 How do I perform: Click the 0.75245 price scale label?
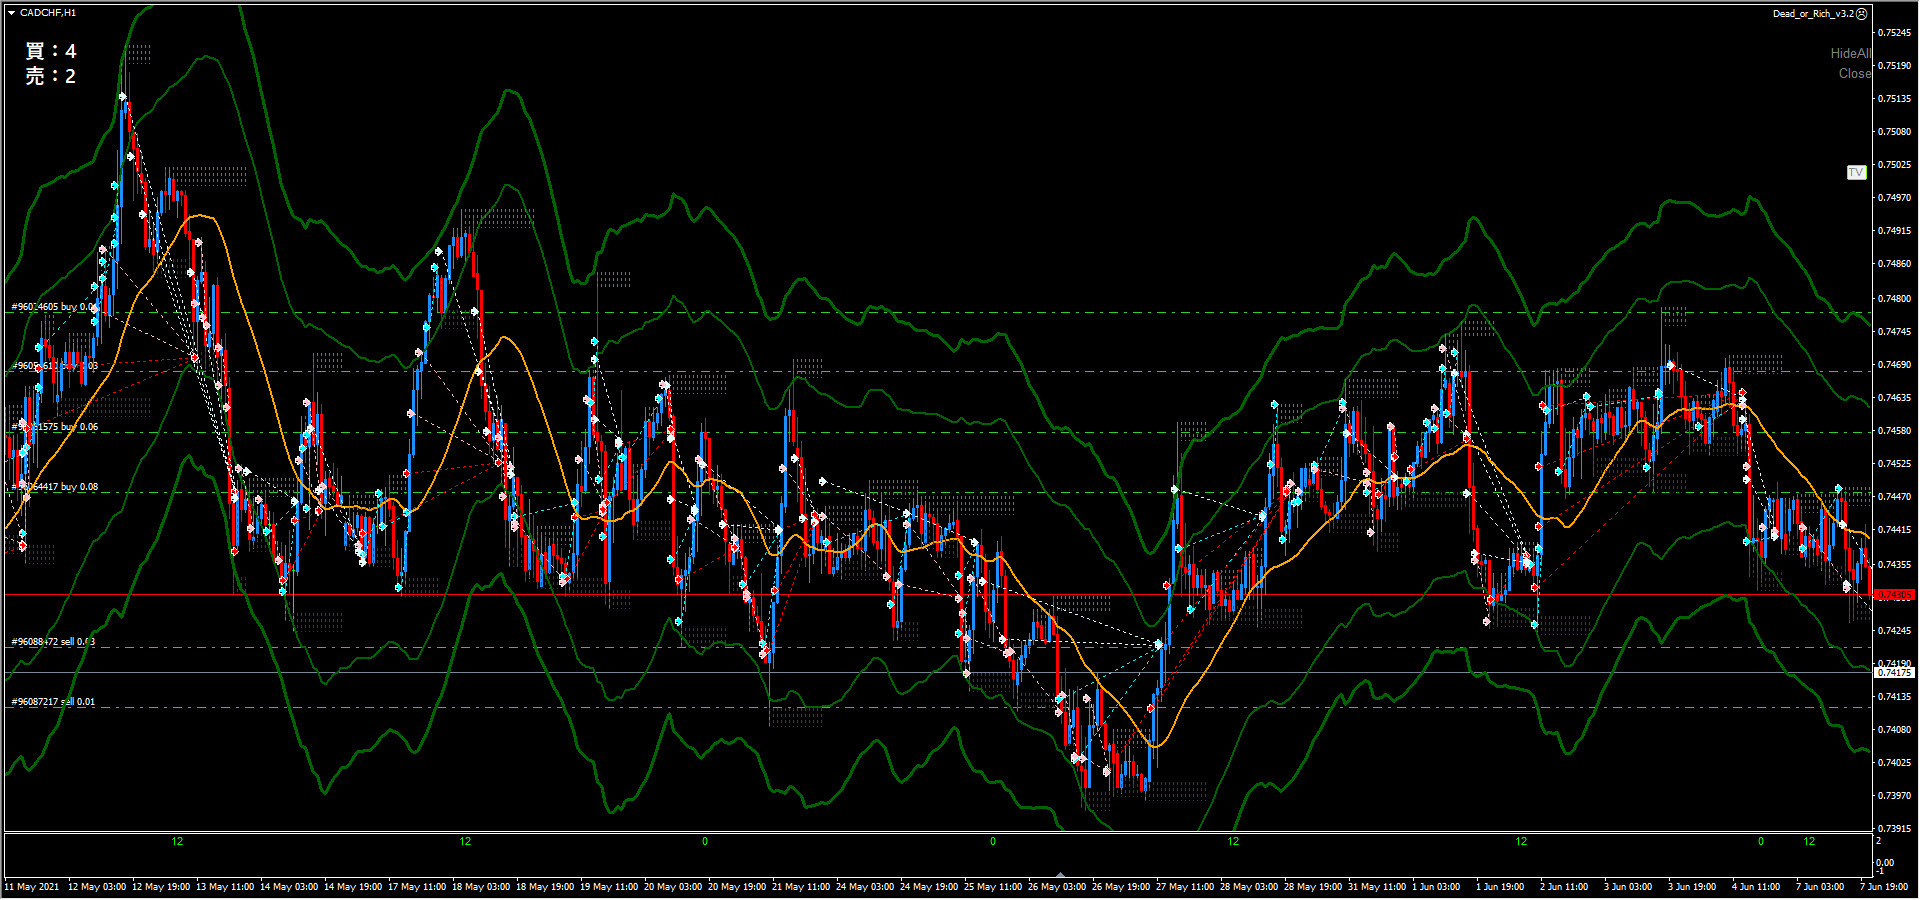1894,33
